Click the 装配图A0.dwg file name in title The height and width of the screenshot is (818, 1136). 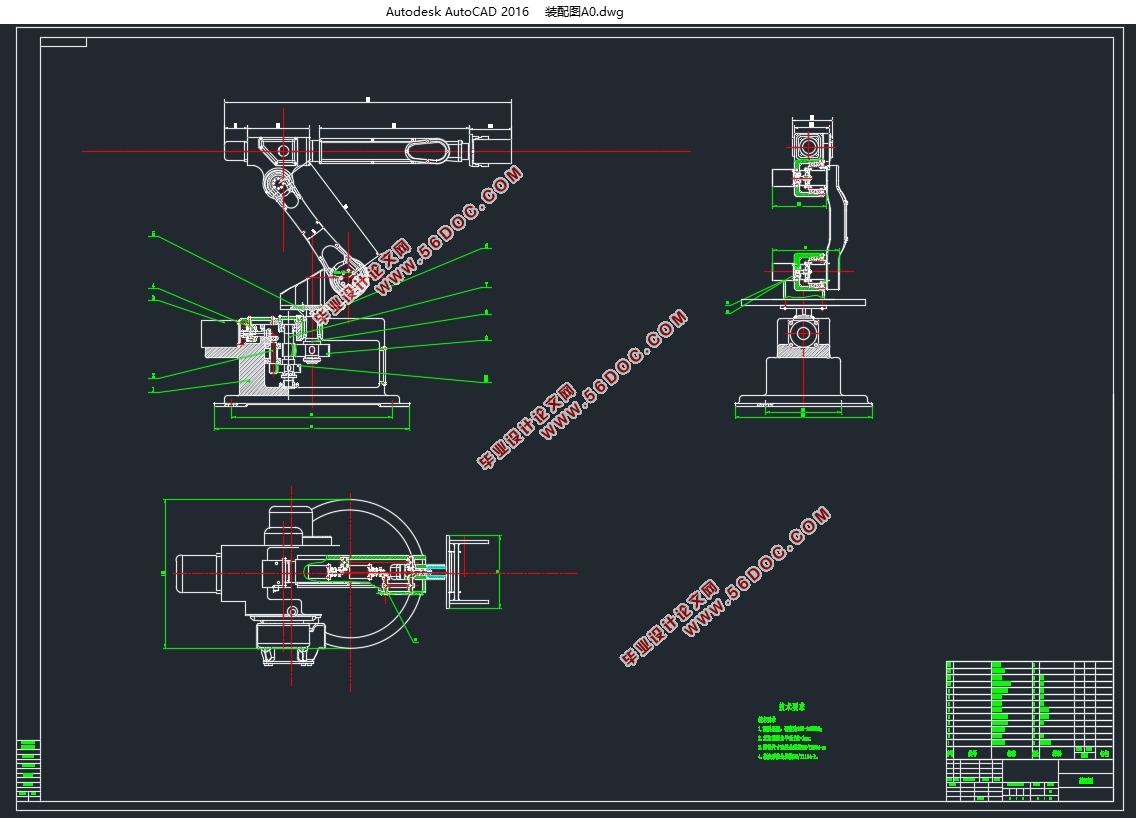[583, 12]
